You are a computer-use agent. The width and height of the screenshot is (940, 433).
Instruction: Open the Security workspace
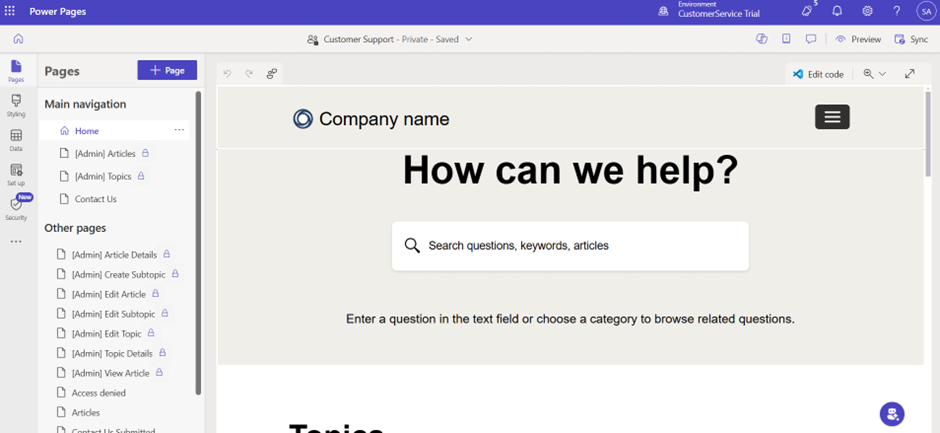[x=16, y=208]
